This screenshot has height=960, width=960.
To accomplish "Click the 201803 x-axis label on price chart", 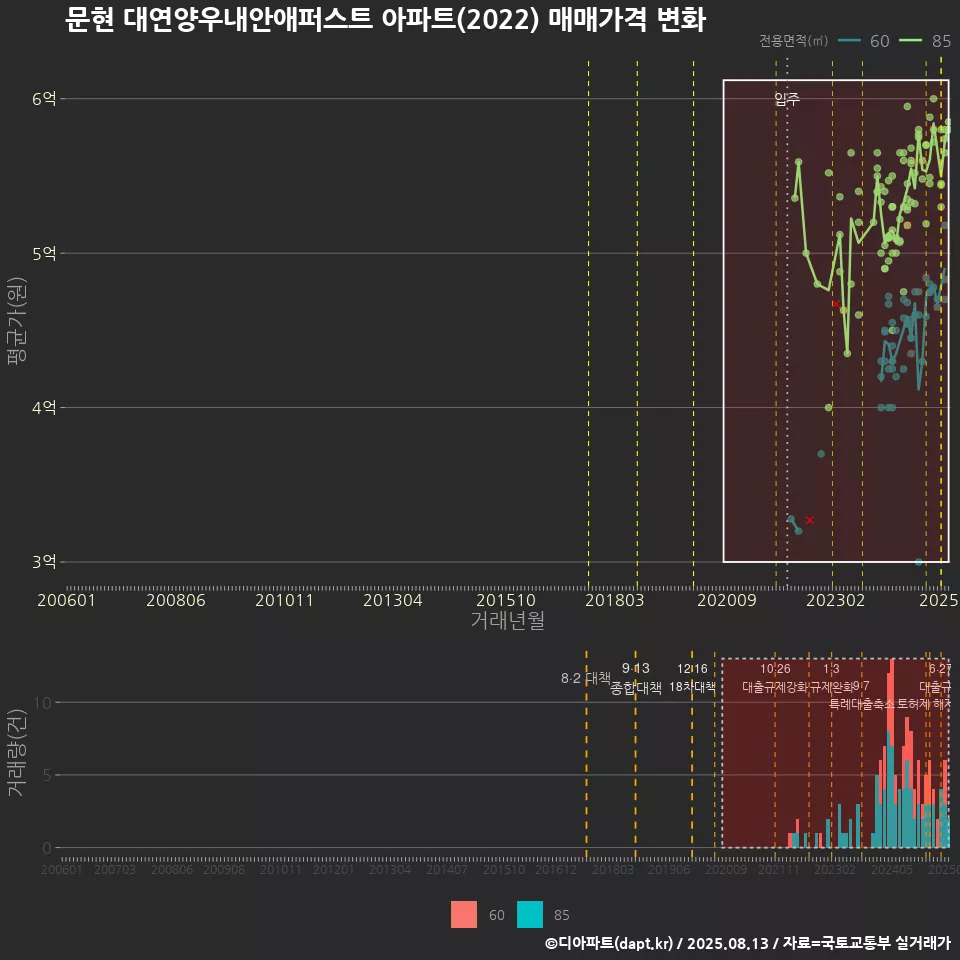I will click(614, 600).
